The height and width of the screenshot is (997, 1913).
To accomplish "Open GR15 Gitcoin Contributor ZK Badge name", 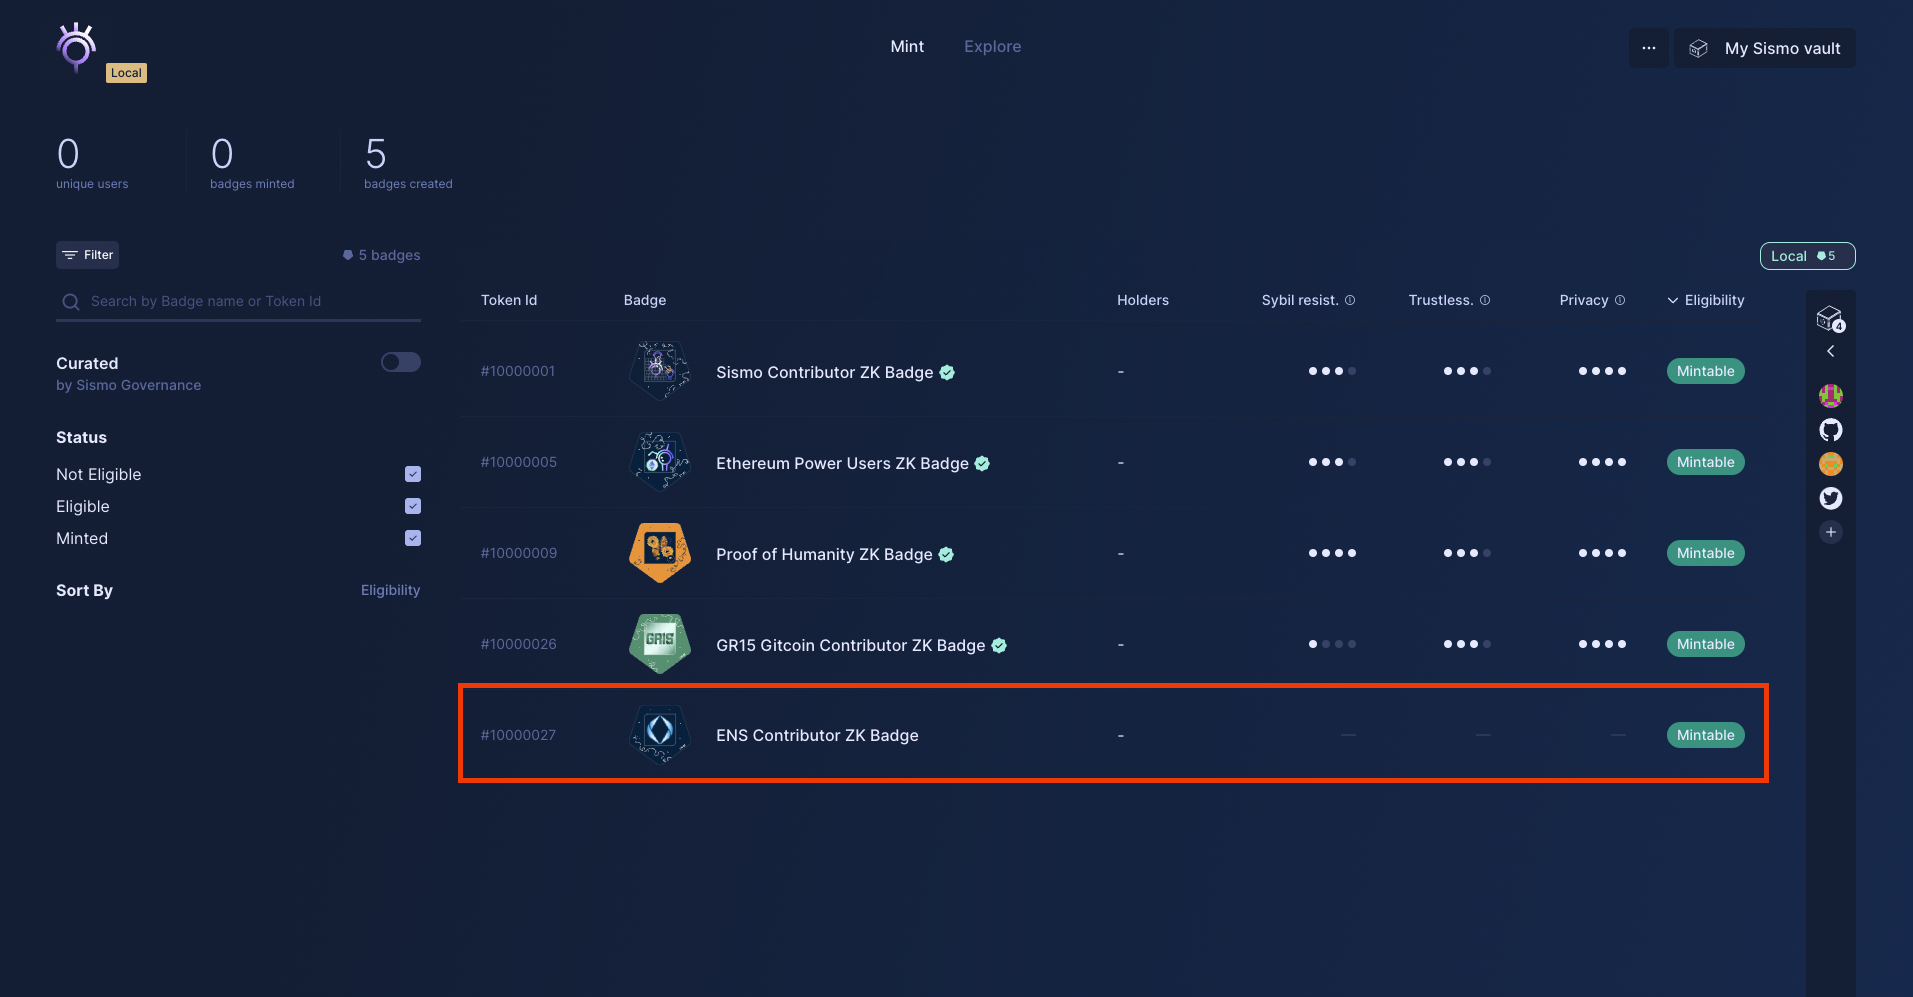I will coord(851,645).
